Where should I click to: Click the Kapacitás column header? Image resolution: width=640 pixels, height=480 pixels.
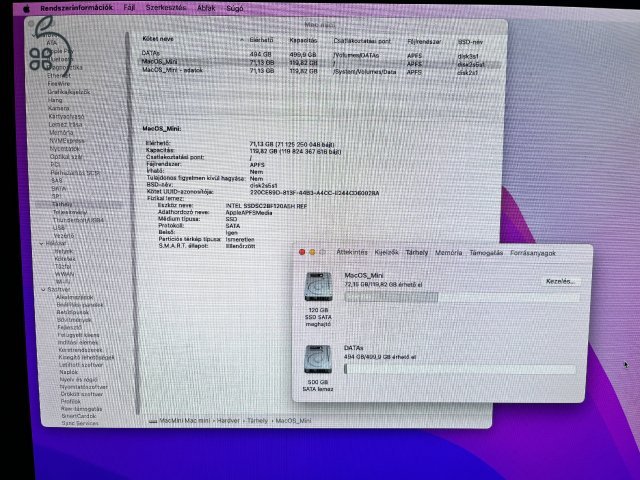tap(303, 40)
